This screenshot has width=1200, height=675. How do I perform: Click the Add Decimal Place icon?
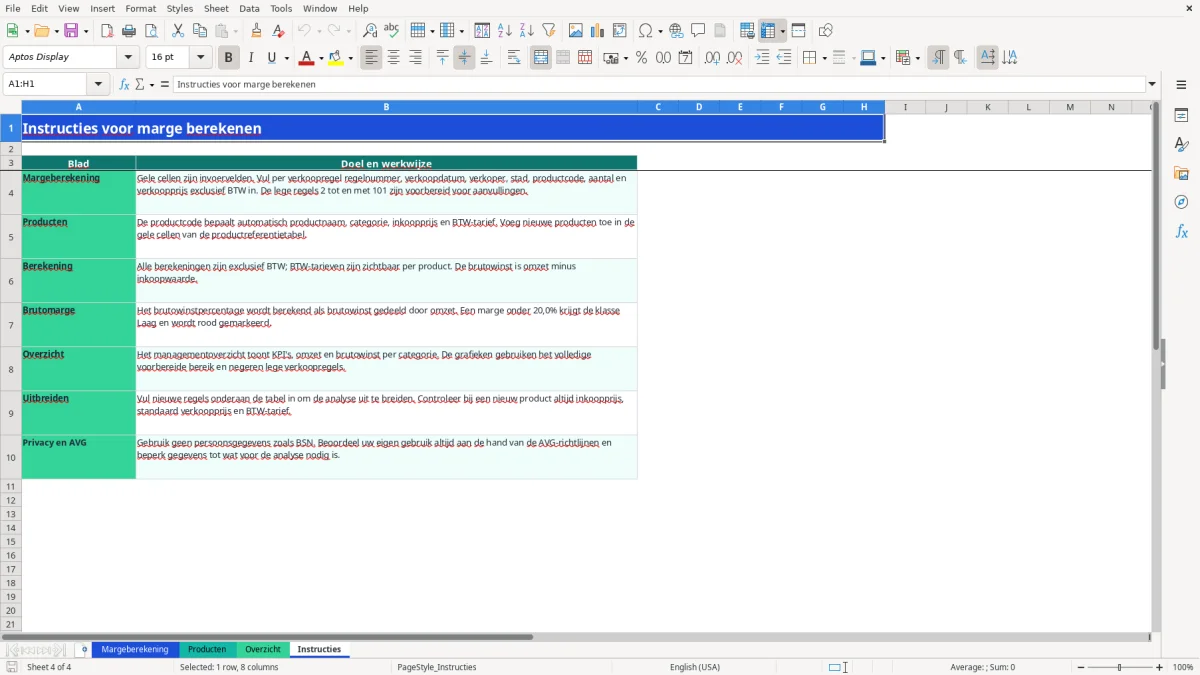tap(712, 58)
